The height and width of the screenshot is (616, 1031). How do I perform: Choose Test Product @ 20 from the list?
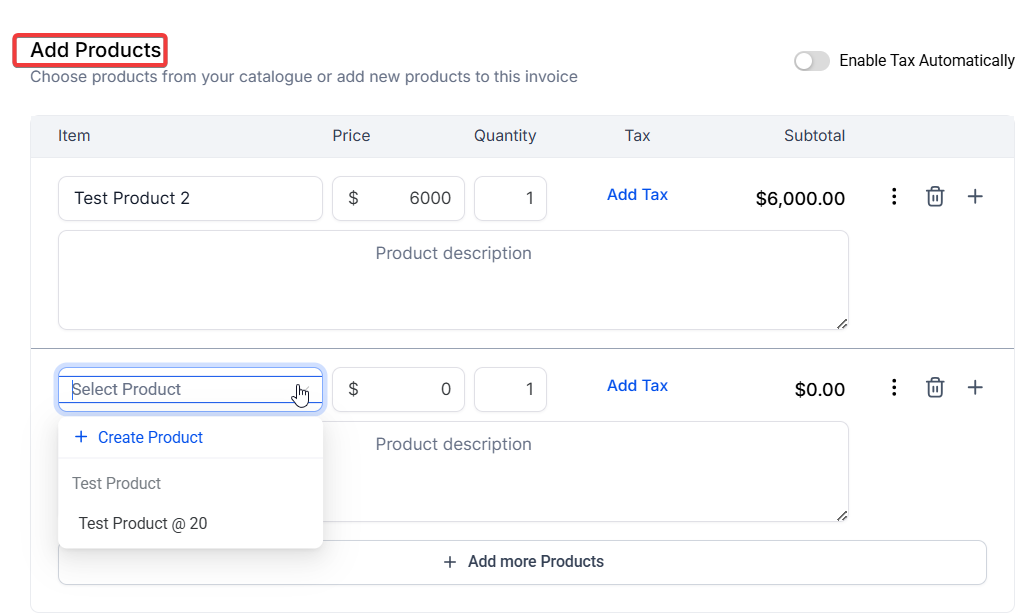[143, 523]
